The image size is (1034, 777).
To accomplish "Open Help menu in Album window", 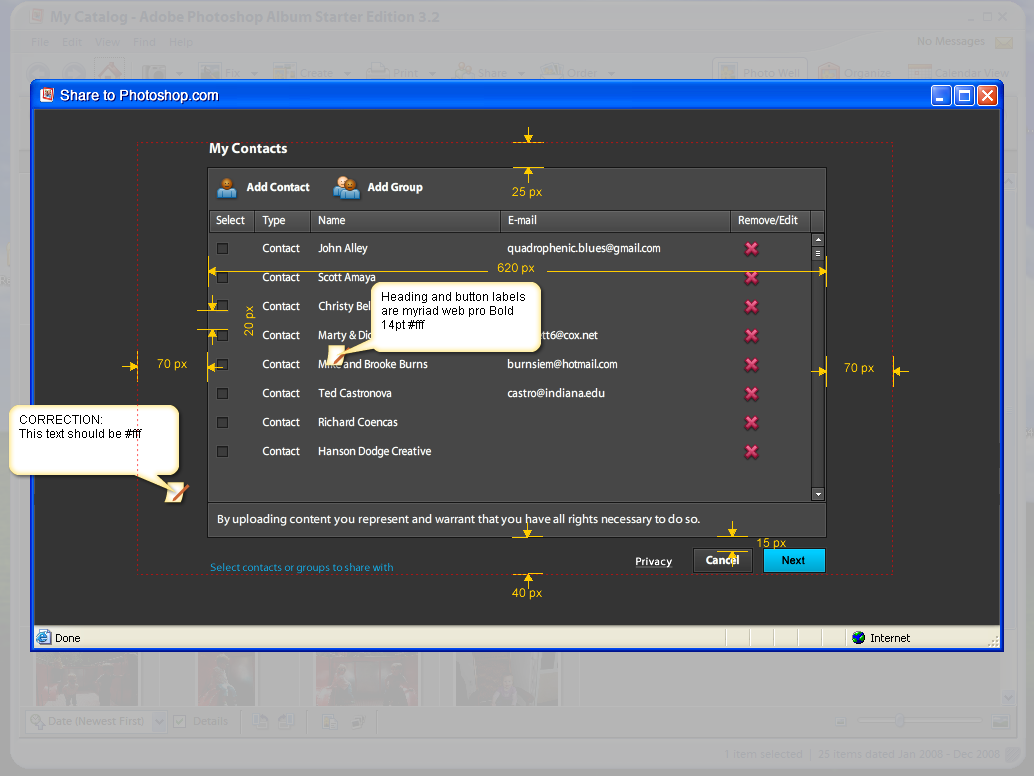I will (181, 42).
